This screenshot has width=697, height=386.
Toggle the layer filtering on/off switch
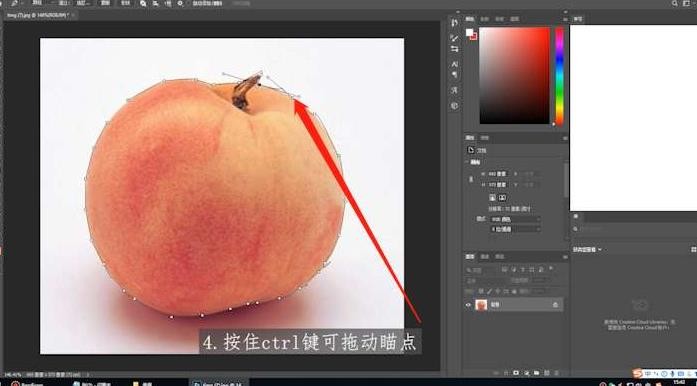coord(551,269)
